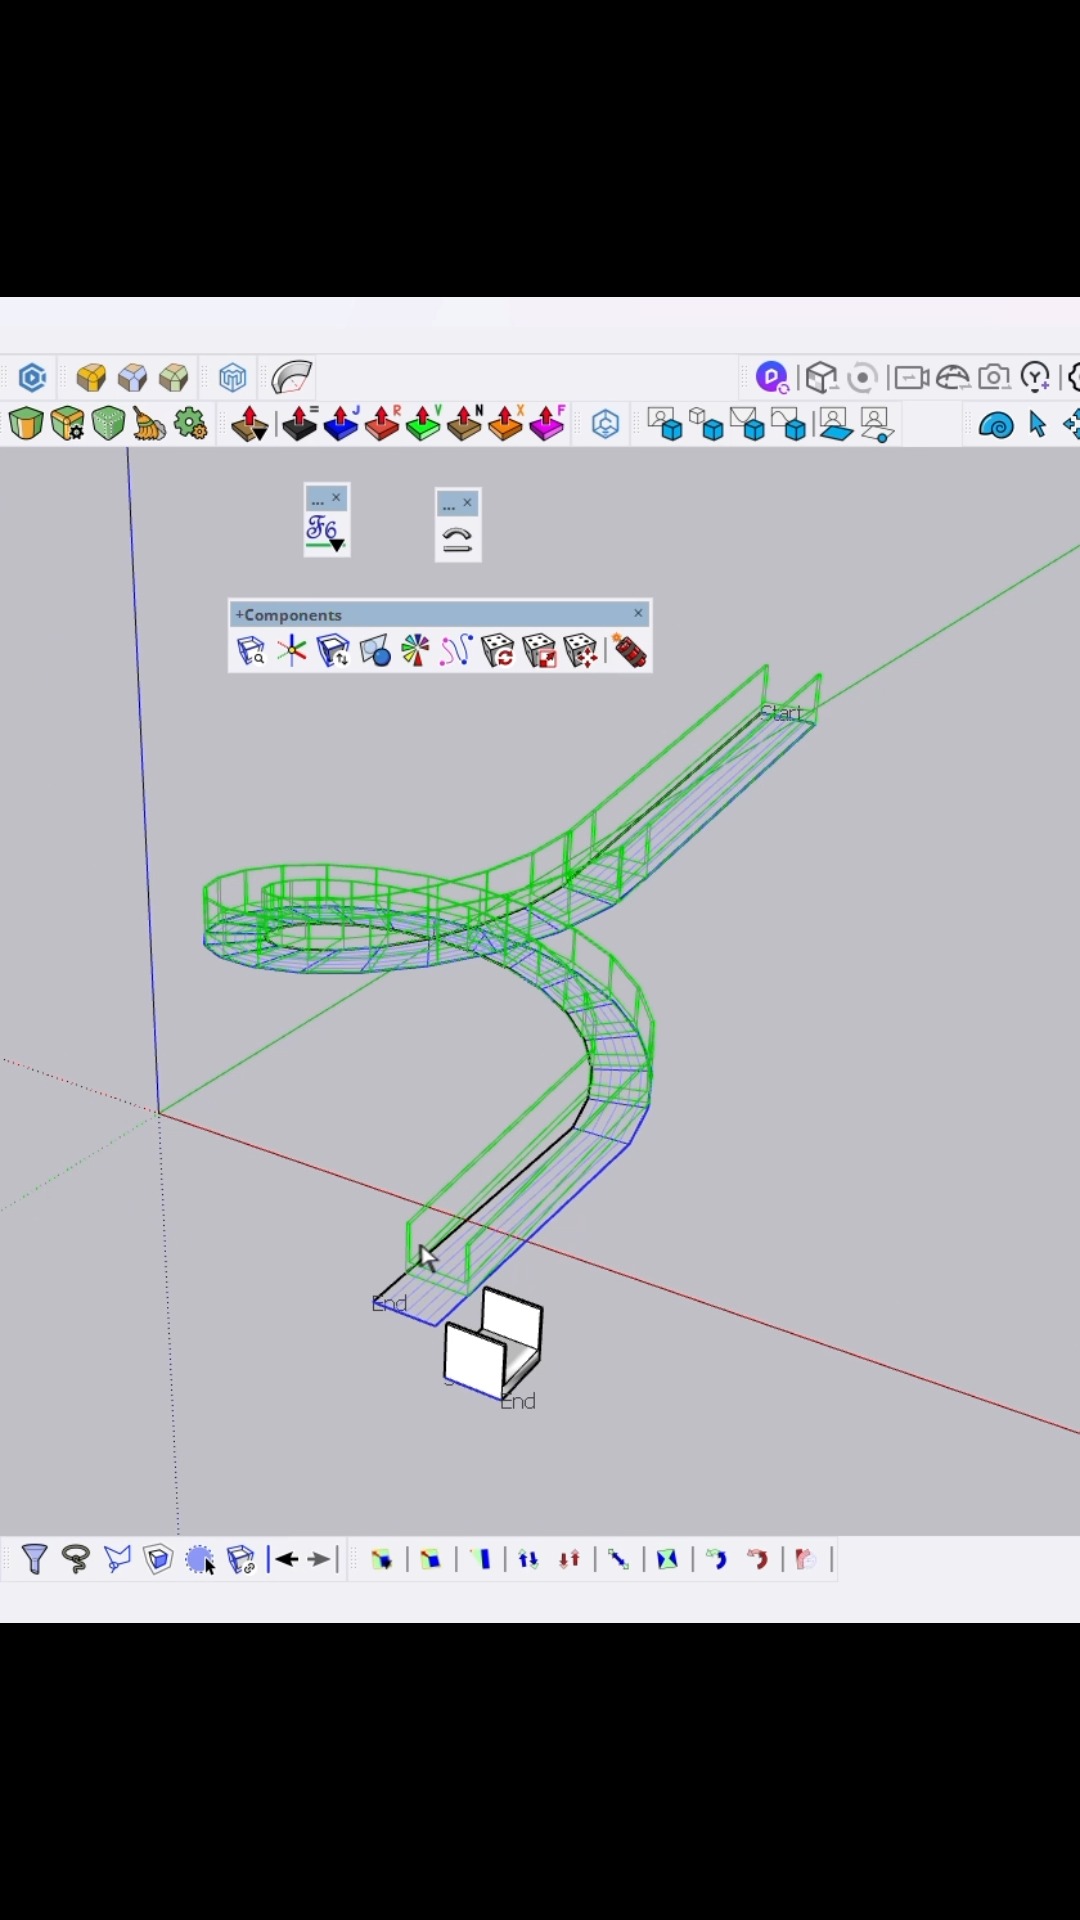Click the dice with red move arrows
Viewport: 1080px width, 1920px height.
point(580,652)
